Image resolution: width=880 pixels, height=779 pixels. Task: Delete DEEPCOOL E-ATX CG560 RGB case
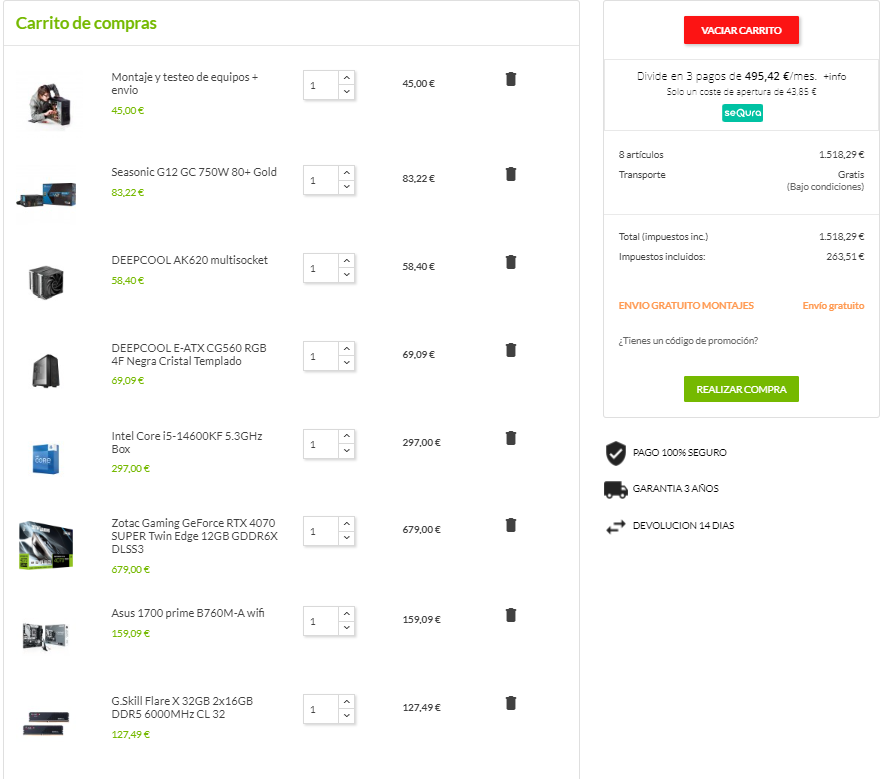[511, 350]
